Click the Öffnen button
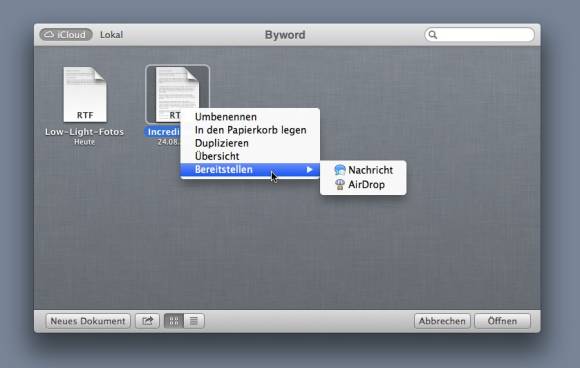Screen dimensions: 580x368 502,321
